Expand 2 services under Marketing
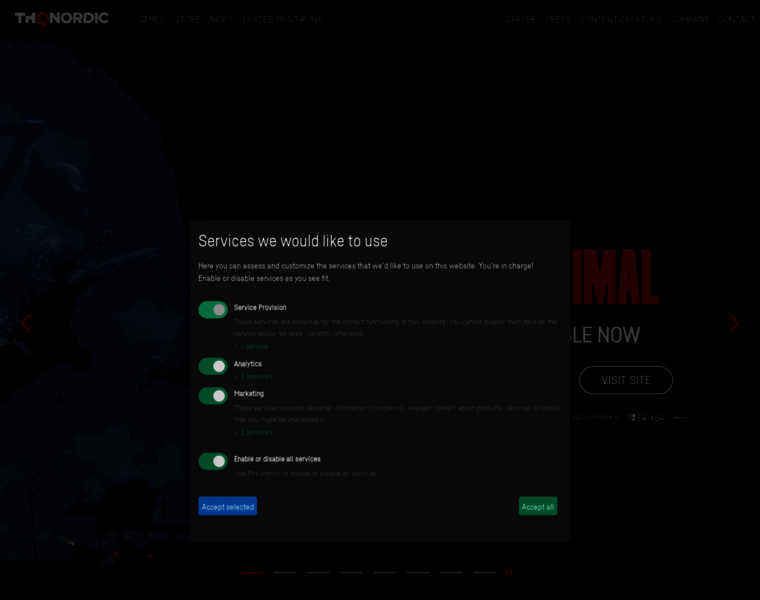This screenshot has width=760, height=600. [x=253, y=432]
